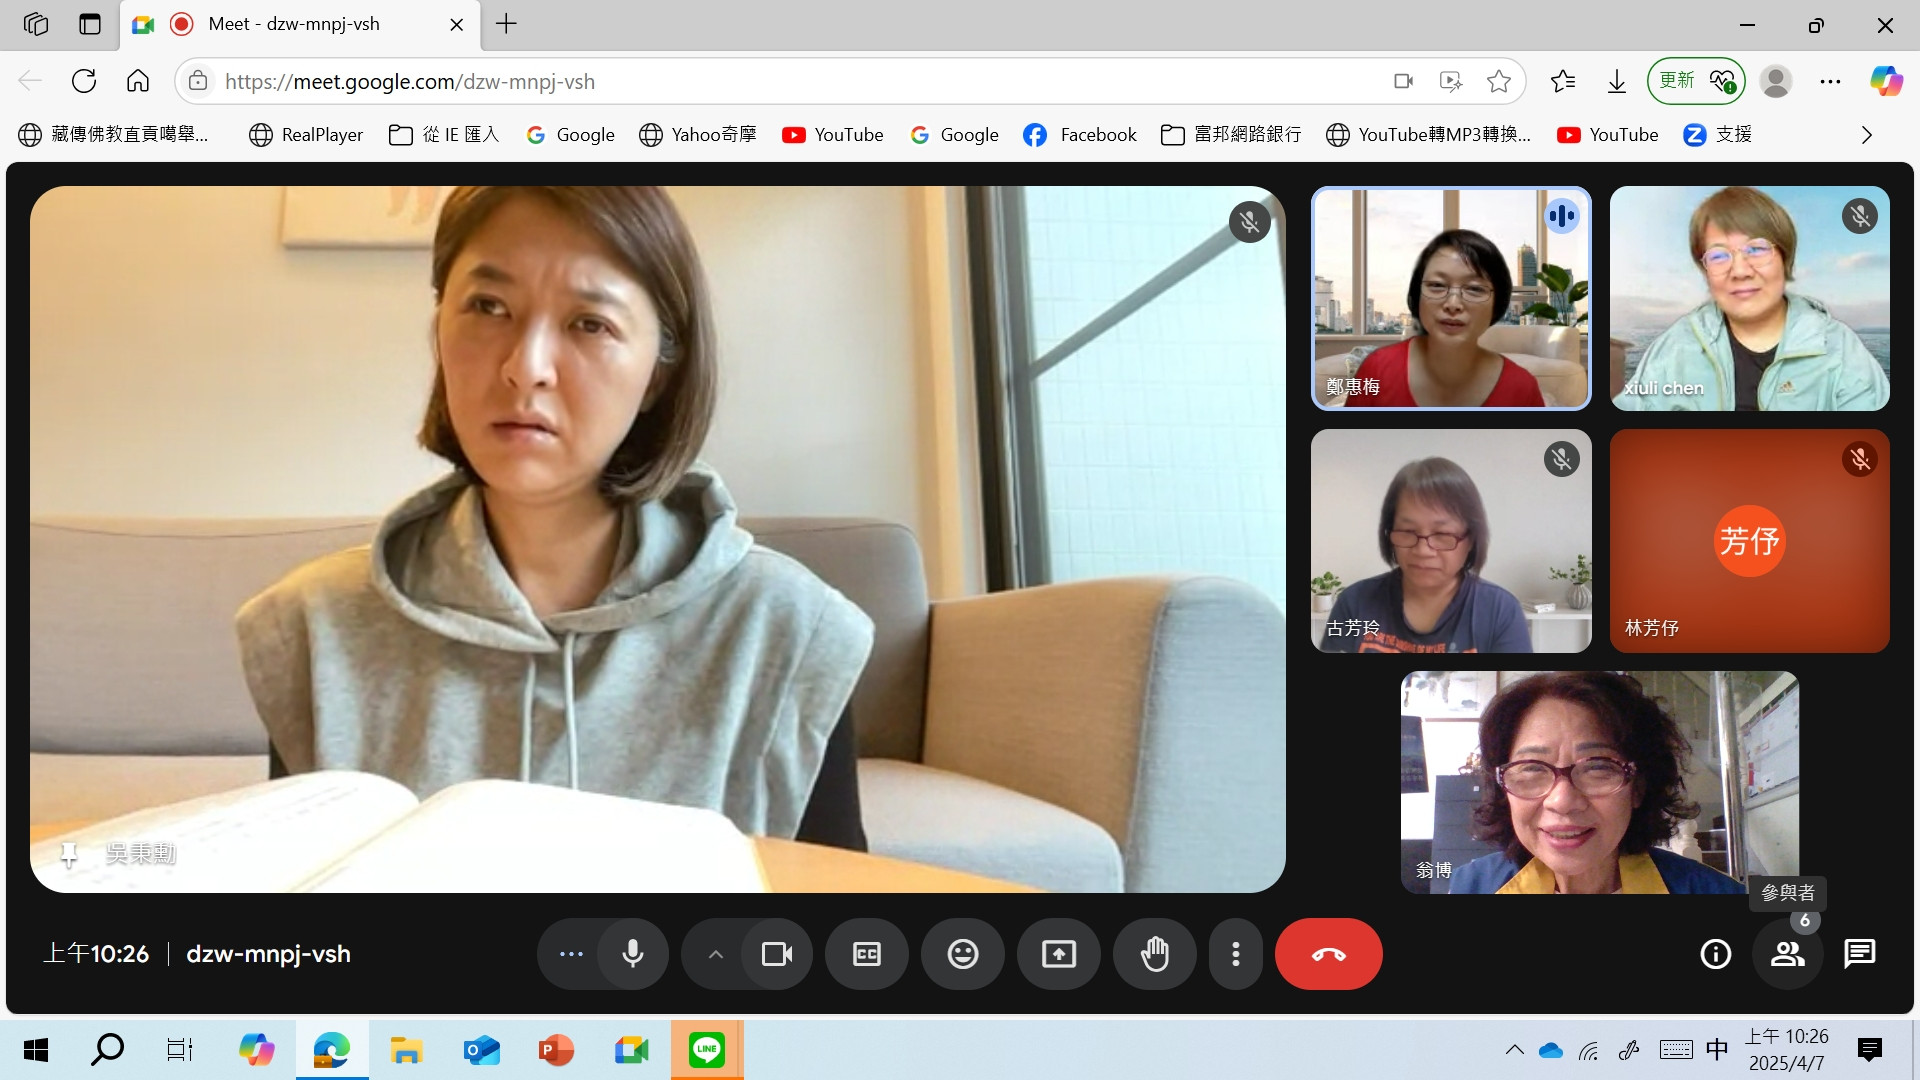
Task: Show the meeting details info icon
Action: (1715, 954)
